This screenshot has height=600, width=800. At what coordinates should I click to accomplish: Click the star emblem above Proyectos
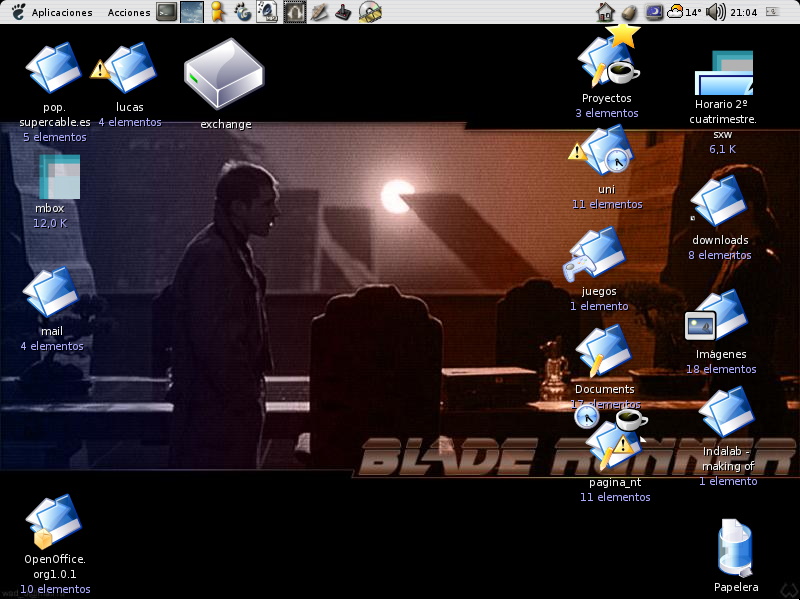pyautogui.click(x=622, y=36)
